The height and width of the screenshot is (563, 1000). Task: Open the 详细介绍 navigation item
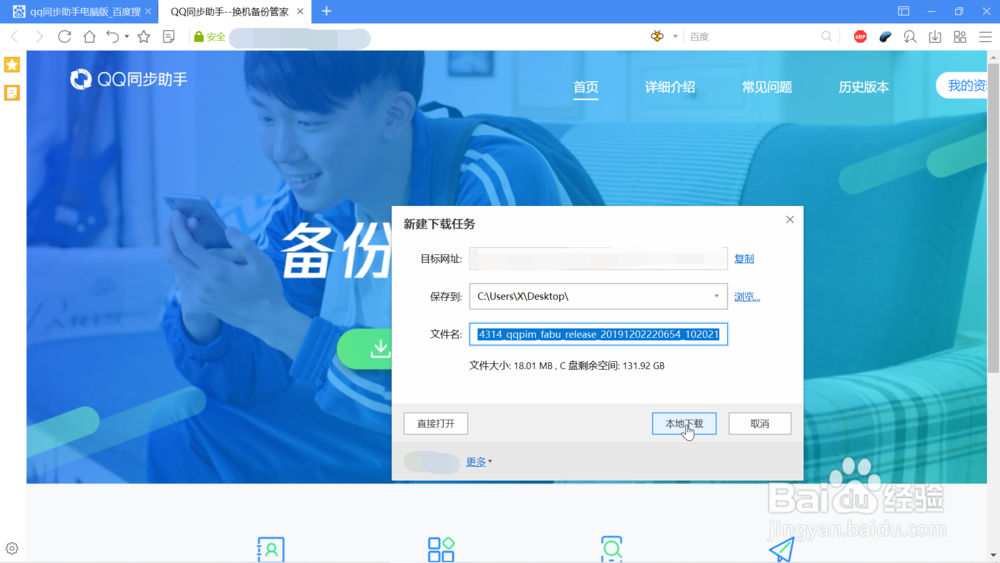click(670, 87)
